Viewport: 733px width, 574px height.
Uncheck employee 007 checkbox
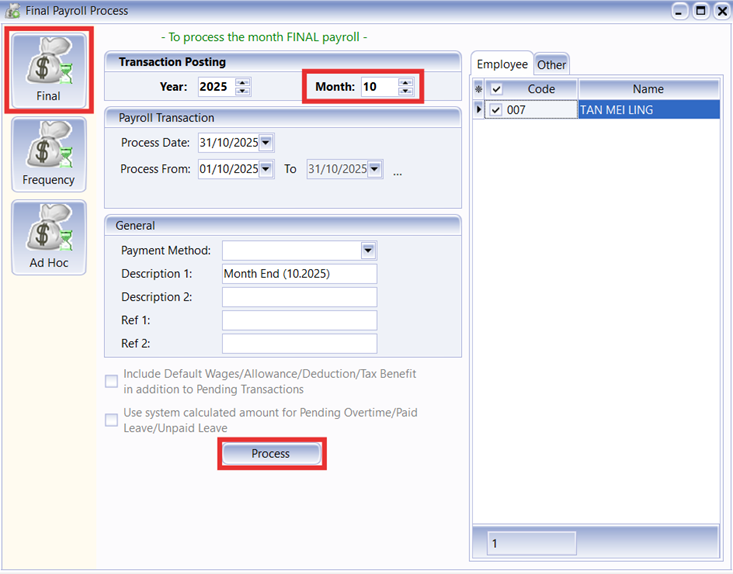pyautogui.click(x=496, y=110)
